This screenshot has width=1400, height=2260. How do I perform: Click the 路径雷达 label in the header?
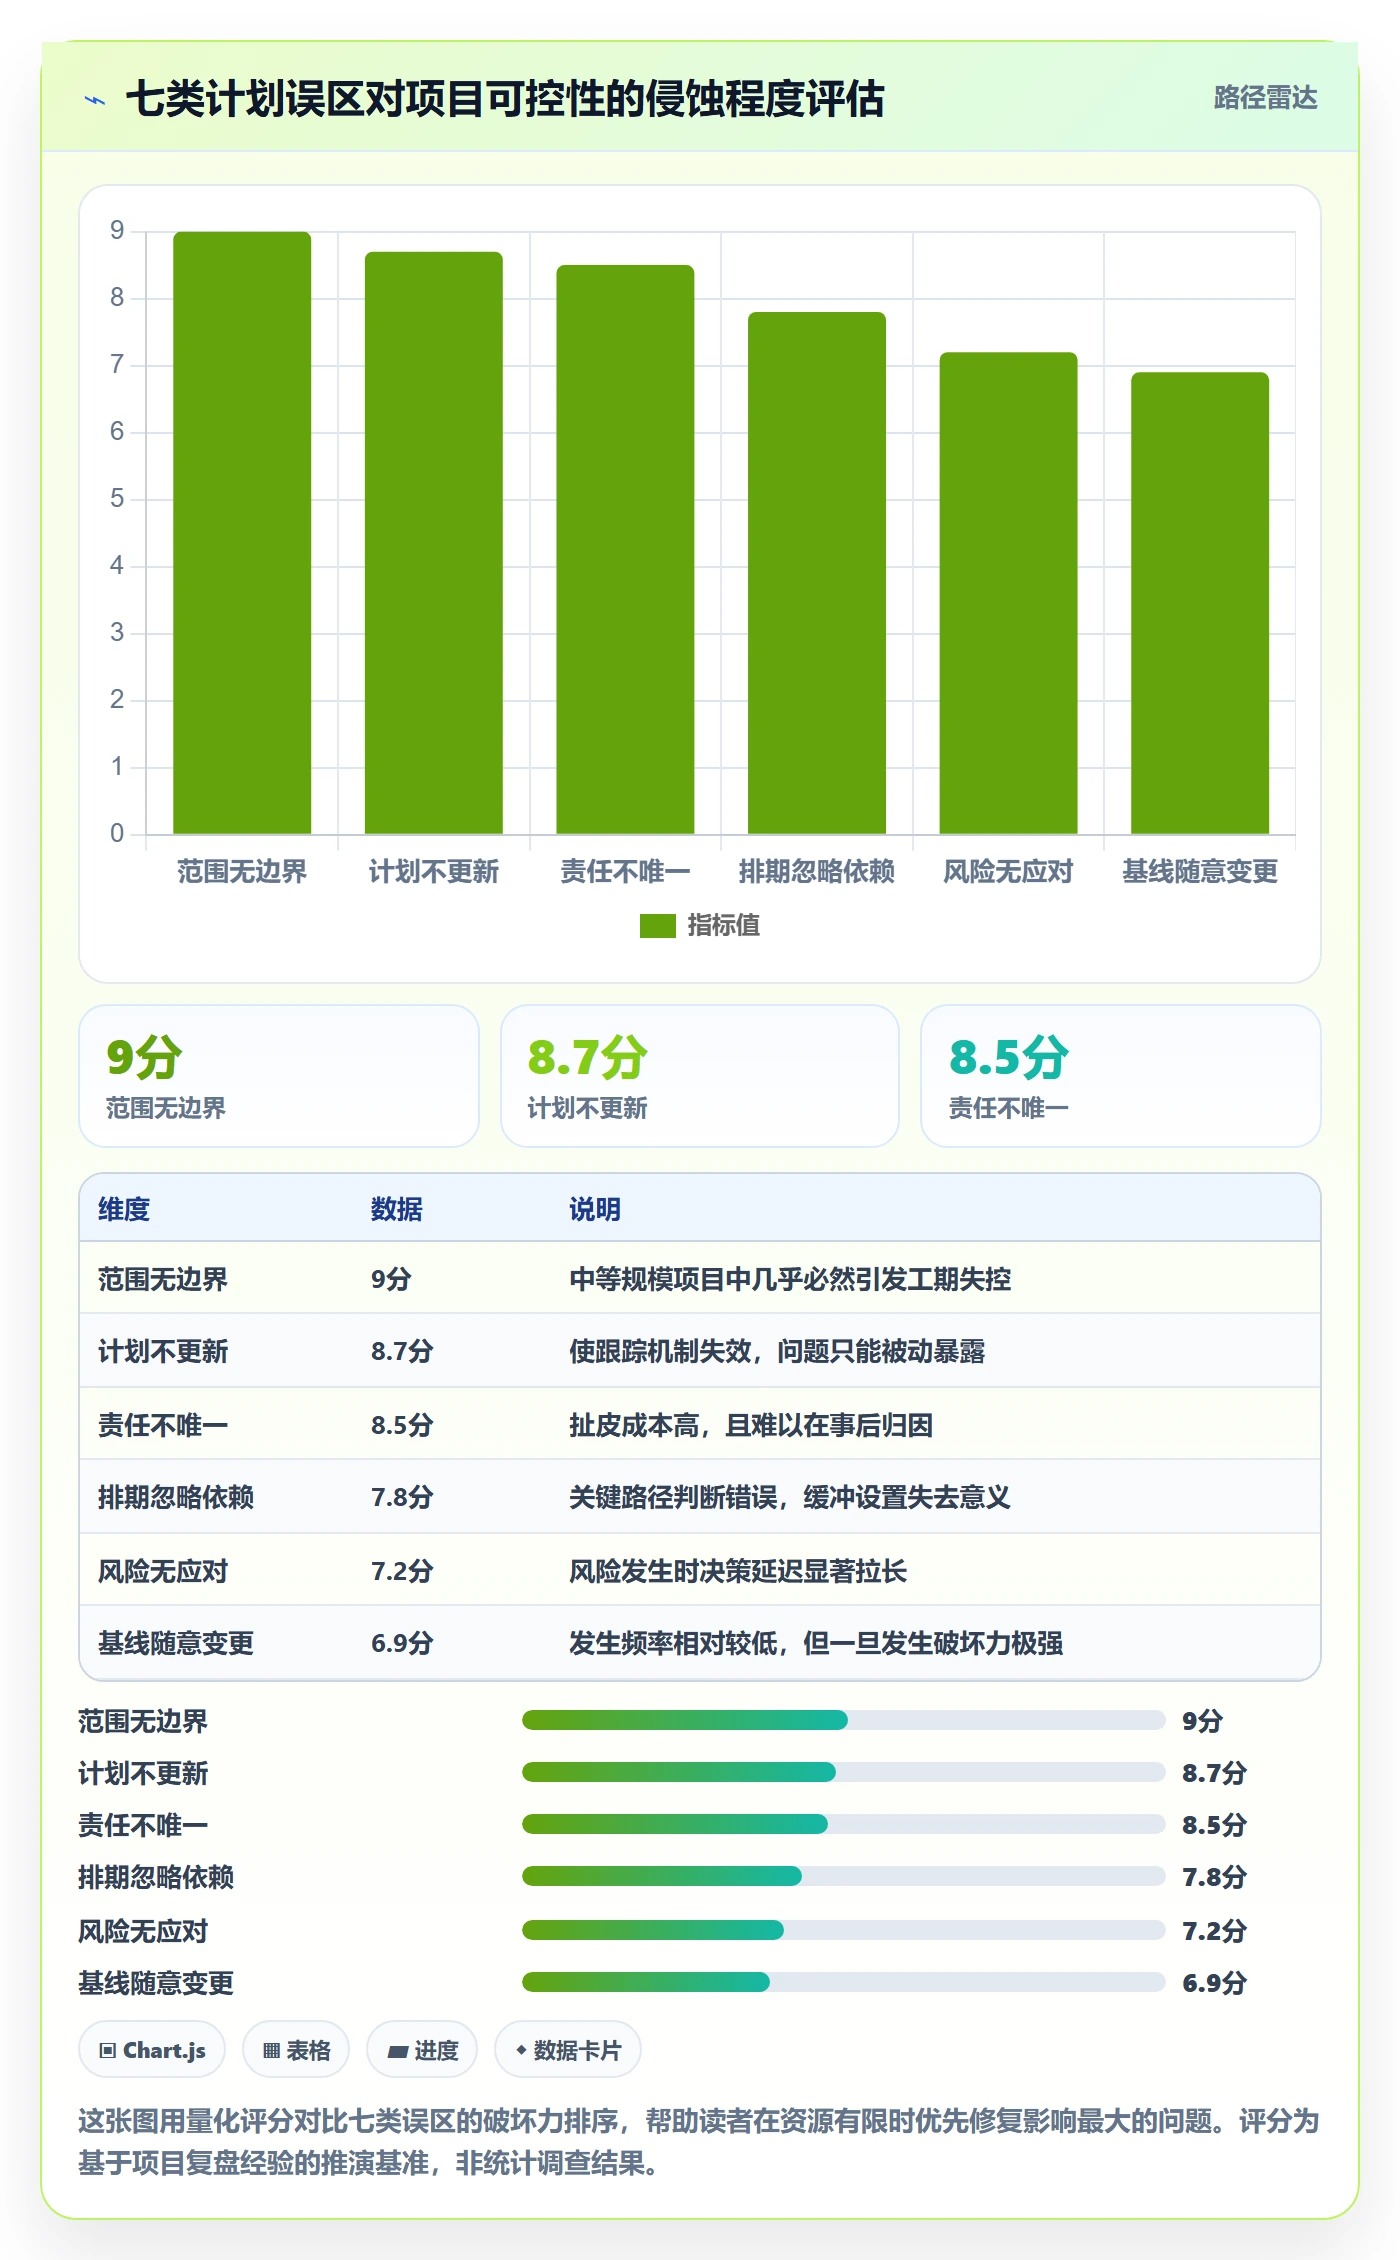coord(1265,98)
